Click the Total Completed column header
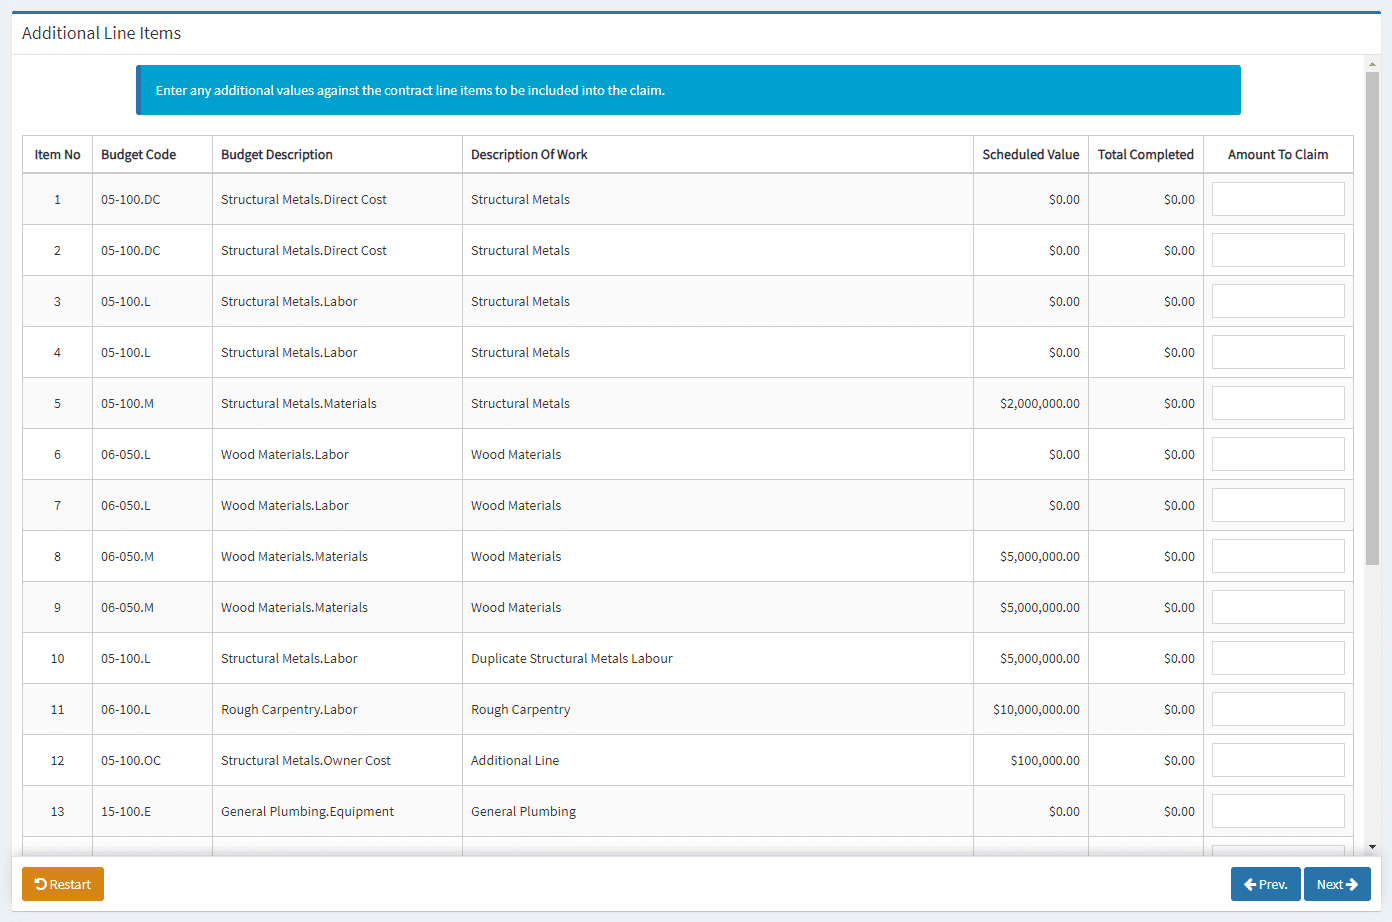 pyautogui.click(x=1145, y=154)
